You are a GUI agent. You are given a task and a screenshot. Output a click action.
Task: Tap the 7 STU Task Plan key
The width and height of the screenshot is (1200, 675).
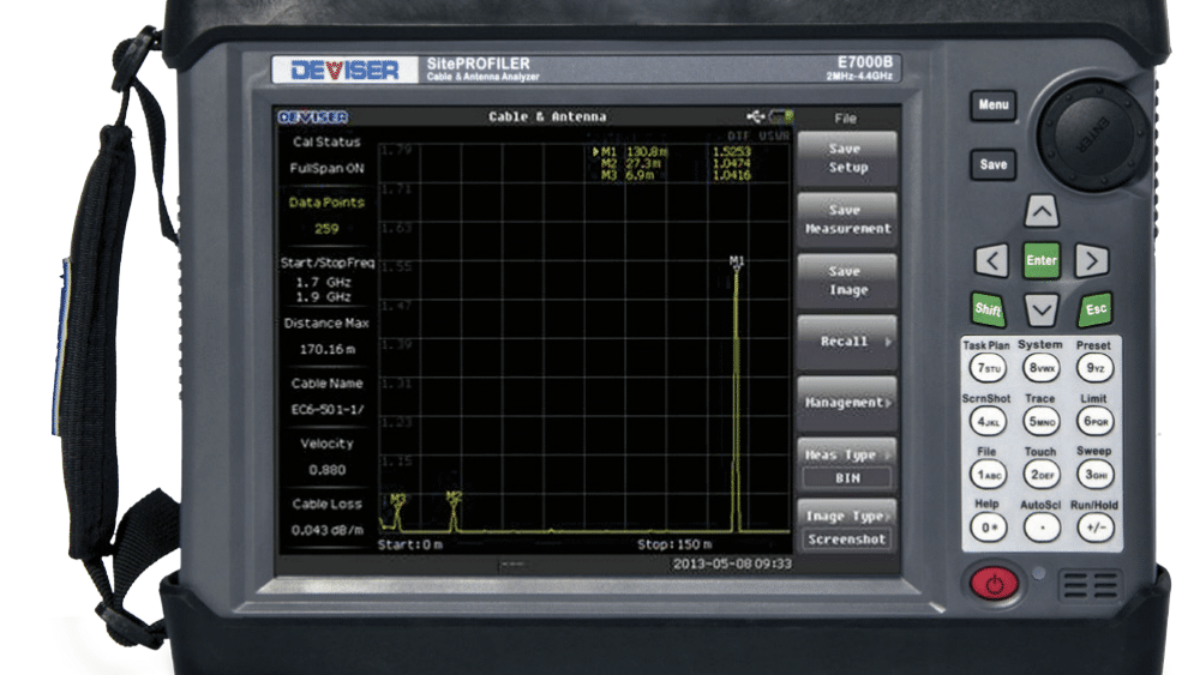pyautogui.click(x=986, y=369)
